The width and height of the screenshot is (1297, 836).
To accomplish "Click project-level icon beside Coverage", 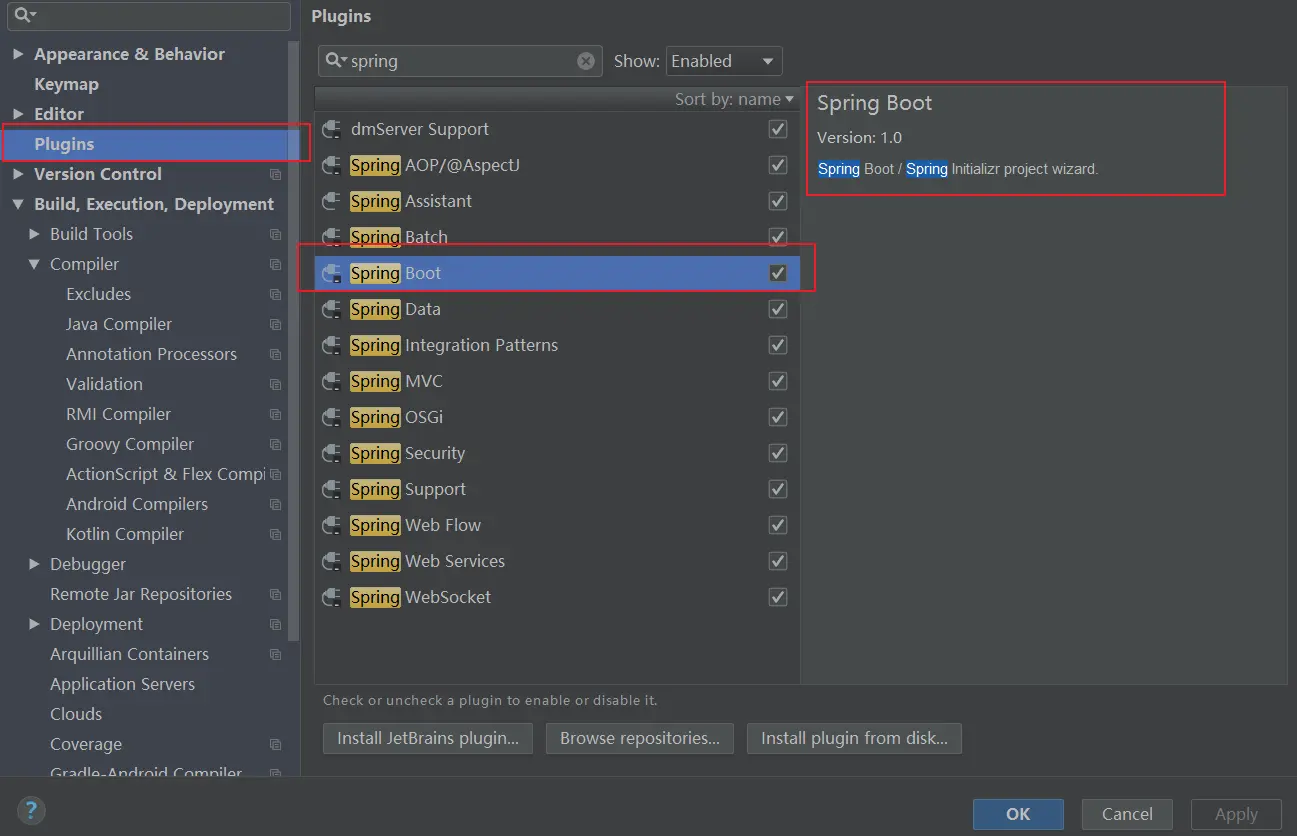I will tap(276, 744).
